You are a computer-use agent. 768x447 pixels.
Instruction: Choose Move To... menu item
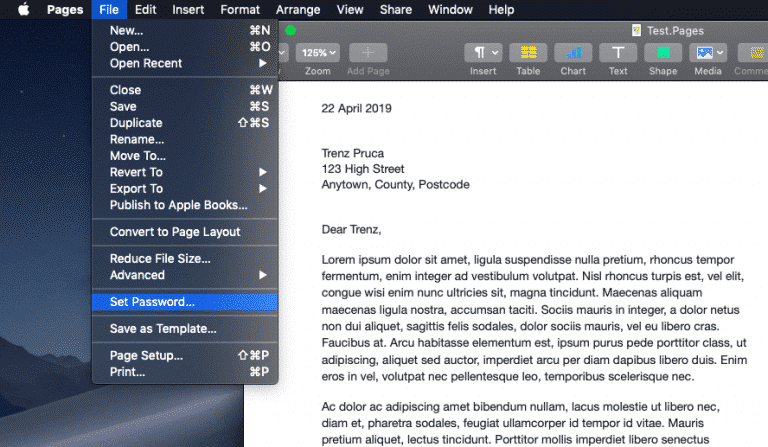pyautogui.click(x=185, y=156)
